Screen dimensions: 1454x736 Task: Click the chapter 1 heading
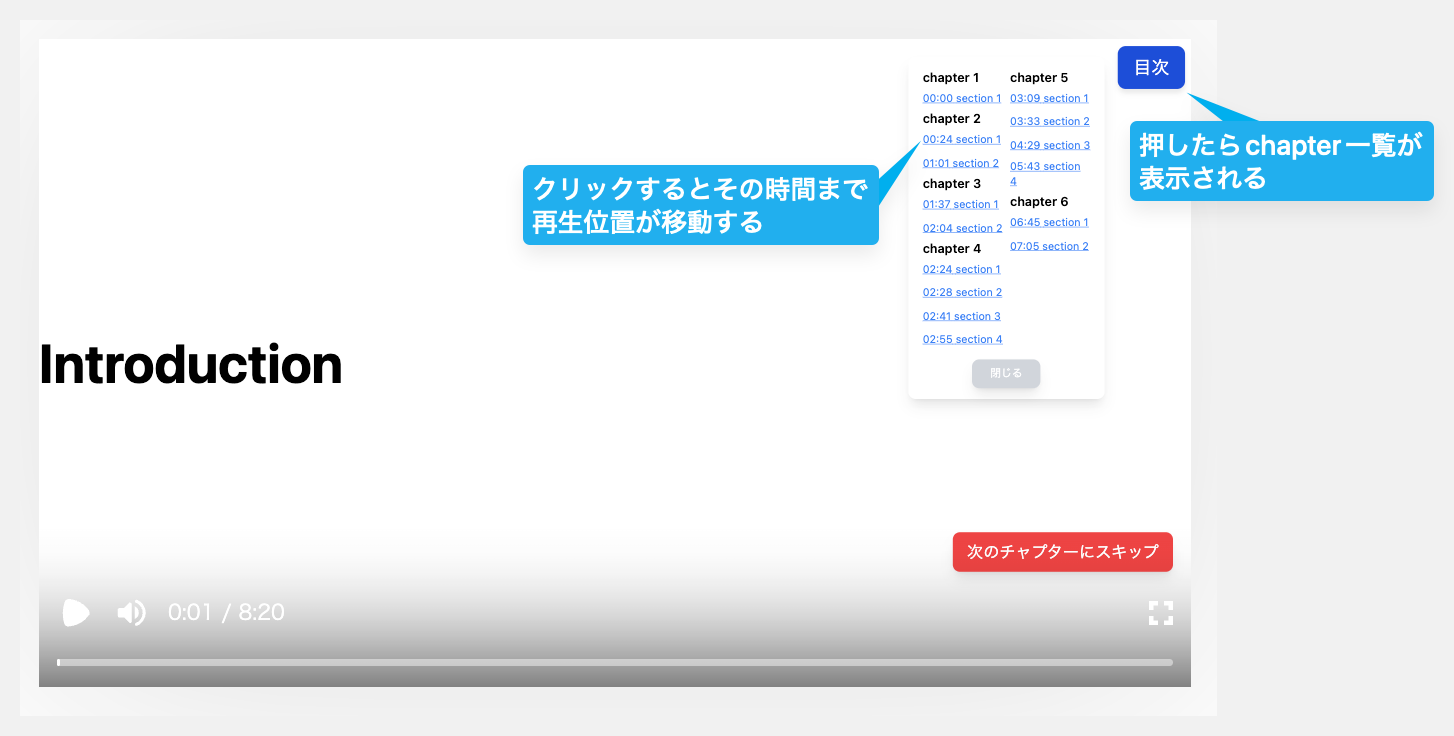tap(951, 77)
